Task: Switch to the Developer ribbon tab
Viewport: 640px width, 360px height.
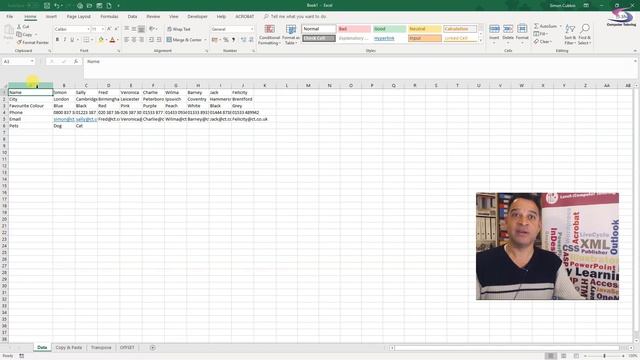Action: (197, 17)
